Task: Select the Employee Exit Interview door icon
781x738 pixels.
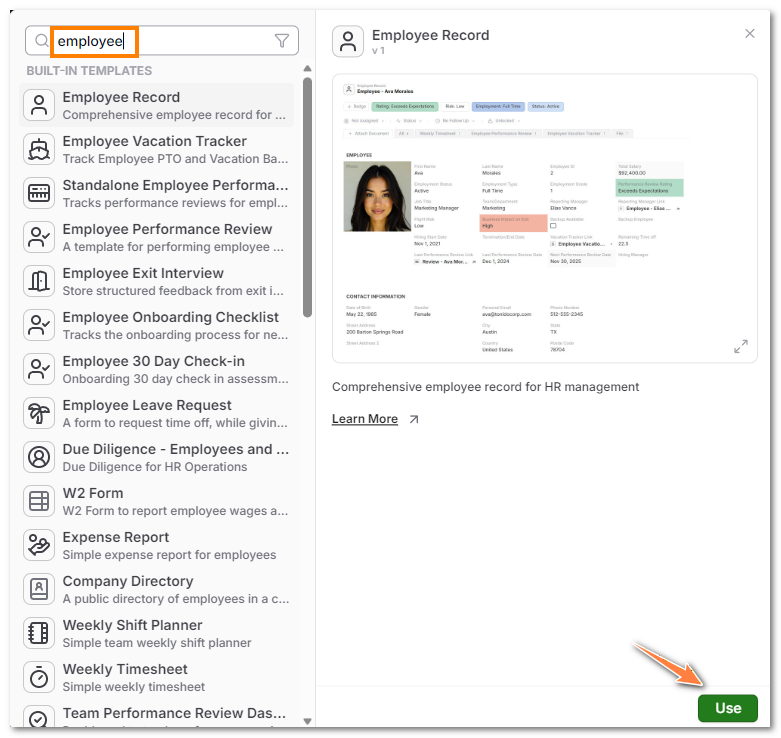Action: pyautogui.click(x=39, y=281)
